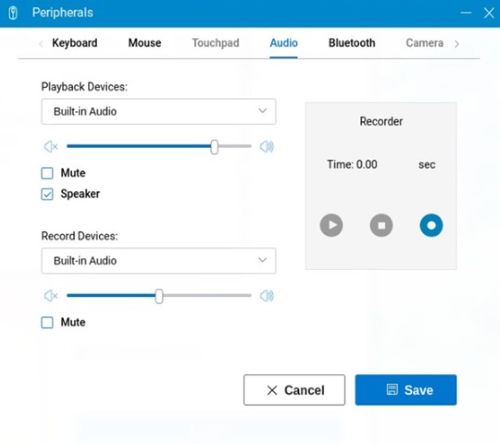Enable Mute under Playback Devices
This screenshot has height=444, width=500.
click(x=47, y=173)
